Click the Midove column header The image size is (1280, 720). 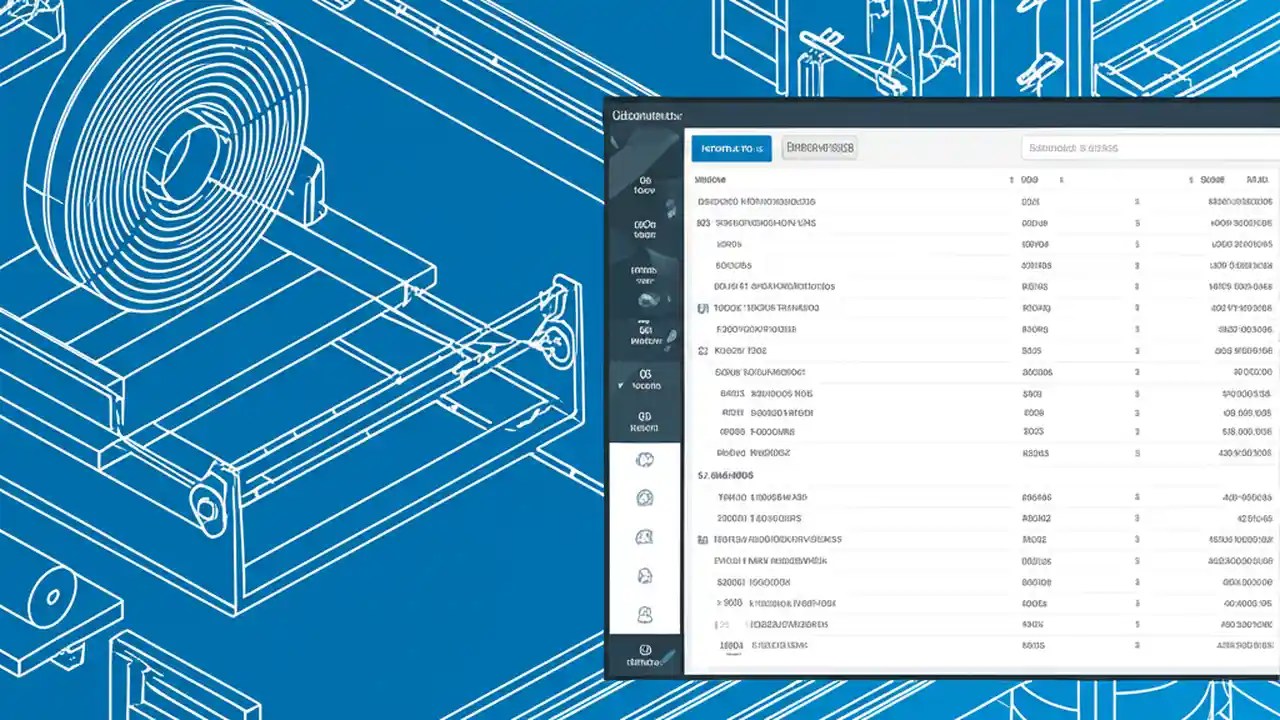[712, 180]
